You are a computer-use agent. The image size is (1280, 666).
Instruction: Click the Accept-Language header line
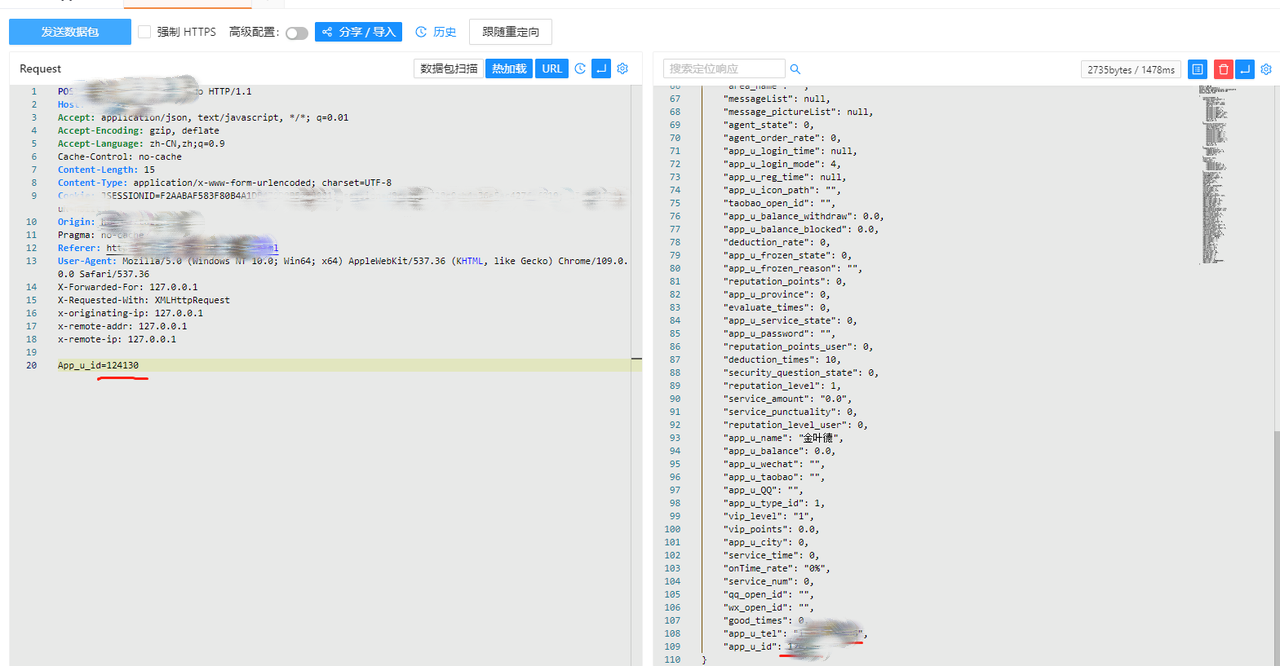pyautogui.click(x=141, y=144)
